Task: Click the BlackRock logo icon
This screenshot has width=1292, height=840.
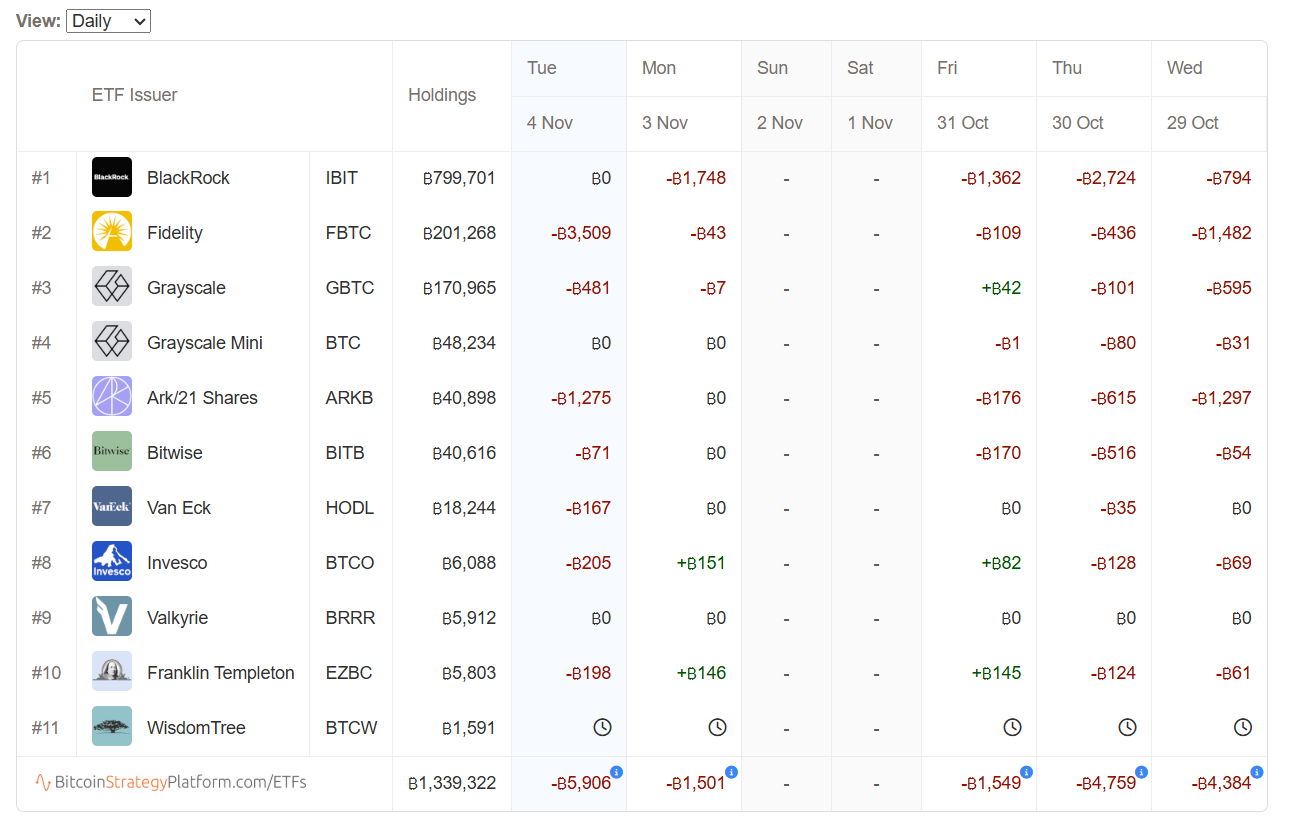Action: pyautogui.click(x=112, y=178)
